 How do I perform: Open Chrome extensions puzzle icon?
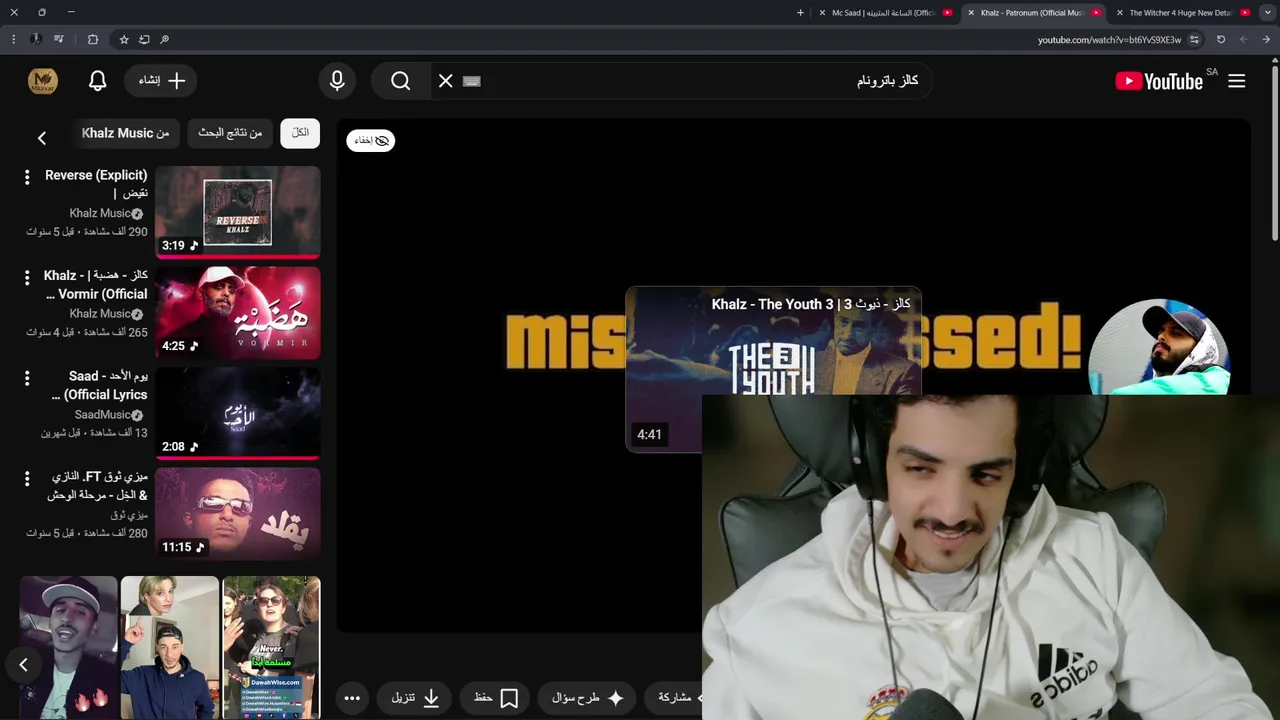[93, 39]
